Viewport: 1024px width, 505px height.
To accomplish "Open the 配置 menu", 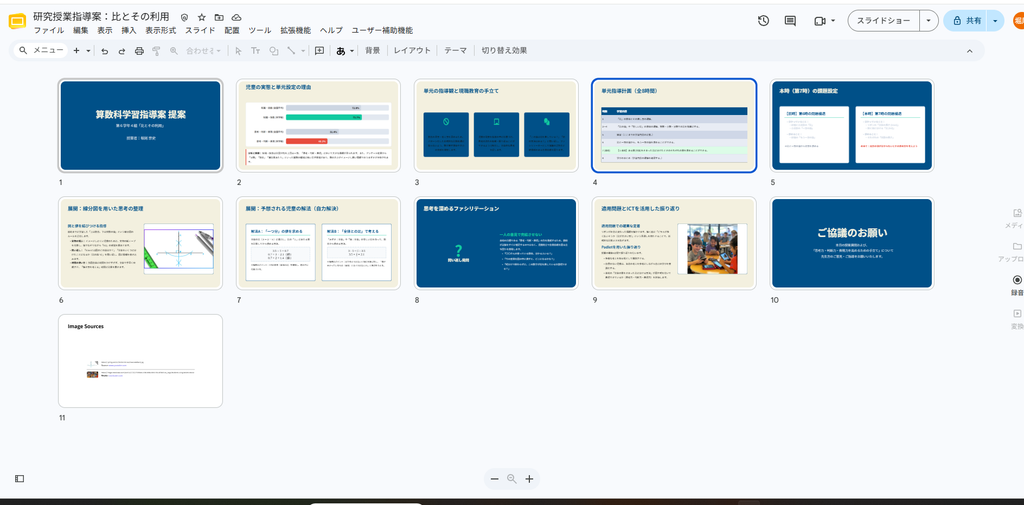I will tap(232, 30).
